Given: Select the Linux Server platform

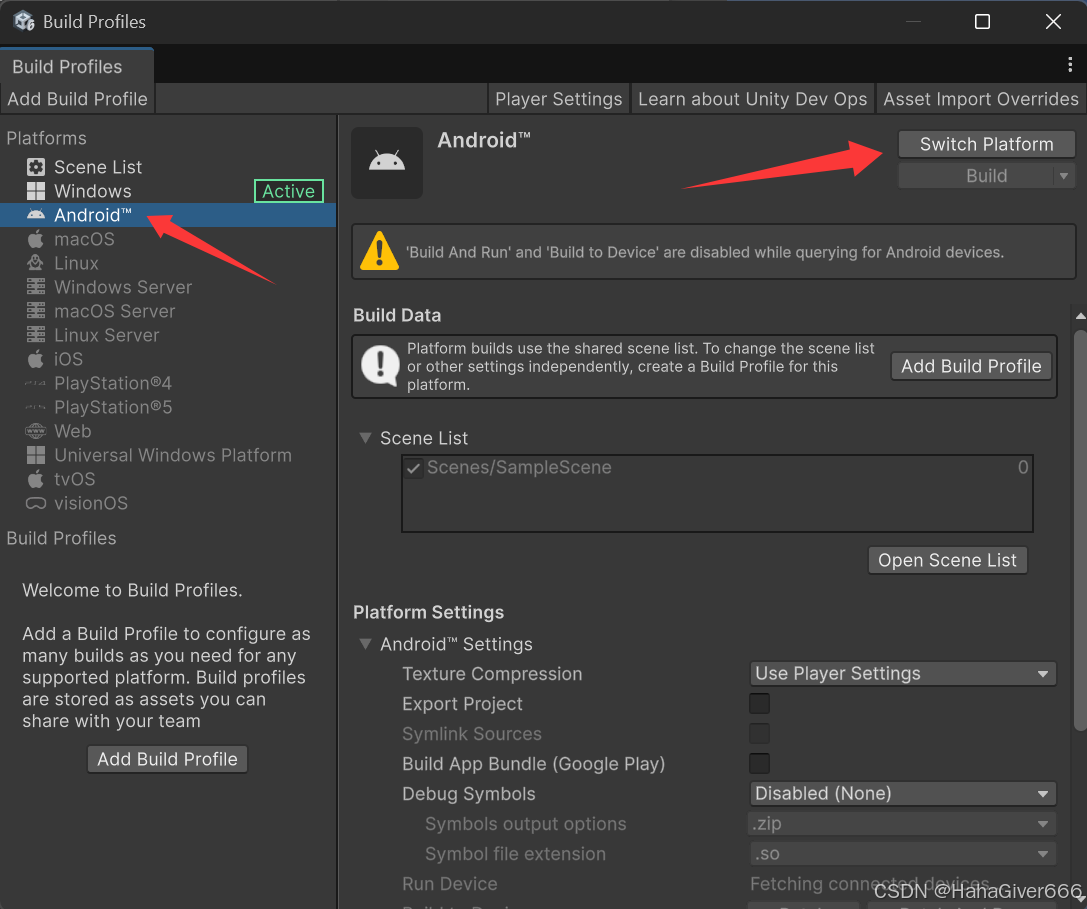Looking at the screenshot, I should [x=168, y=335].
